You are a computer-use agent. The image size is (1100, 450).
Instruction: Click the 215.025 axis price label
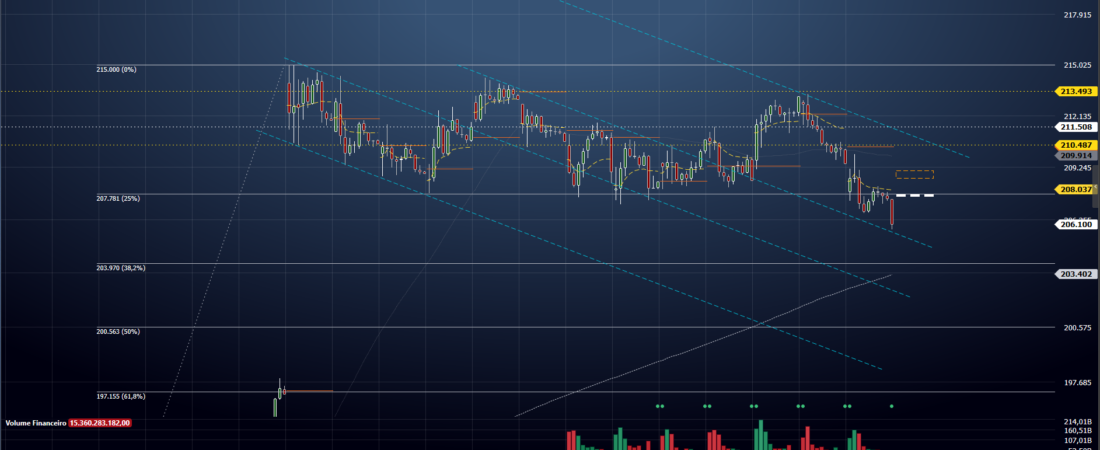tap(1080, 65)
